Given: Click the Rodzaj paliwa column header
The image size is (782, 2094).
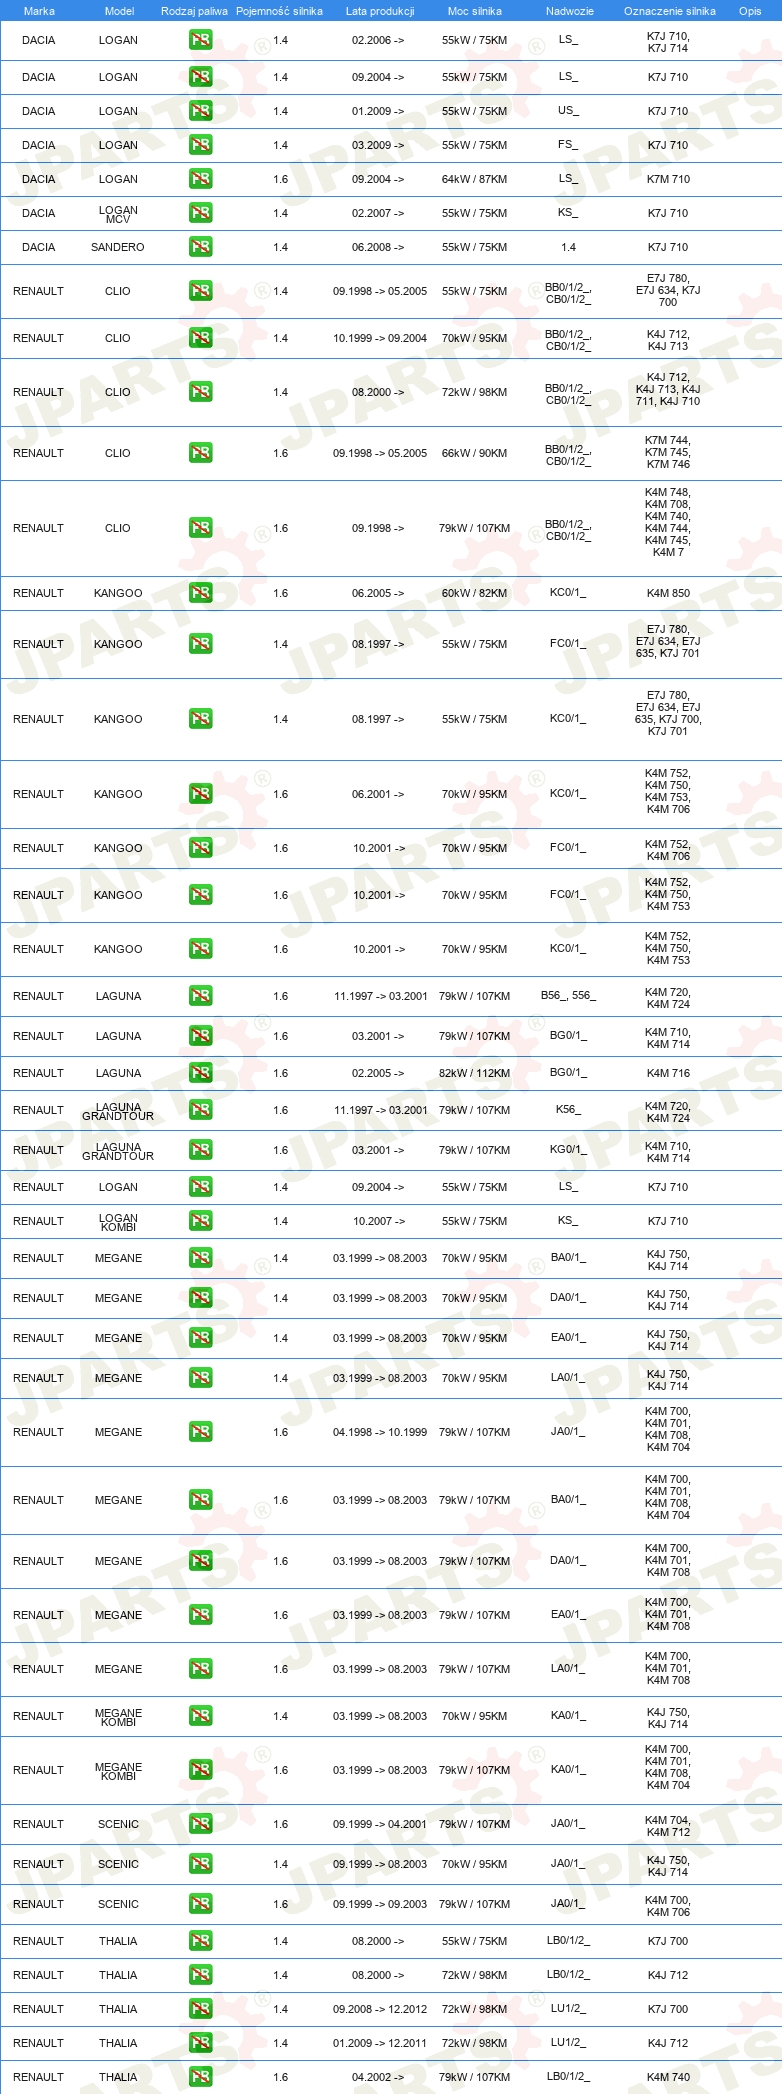Looking at the screenshot, I should point(194,11).
